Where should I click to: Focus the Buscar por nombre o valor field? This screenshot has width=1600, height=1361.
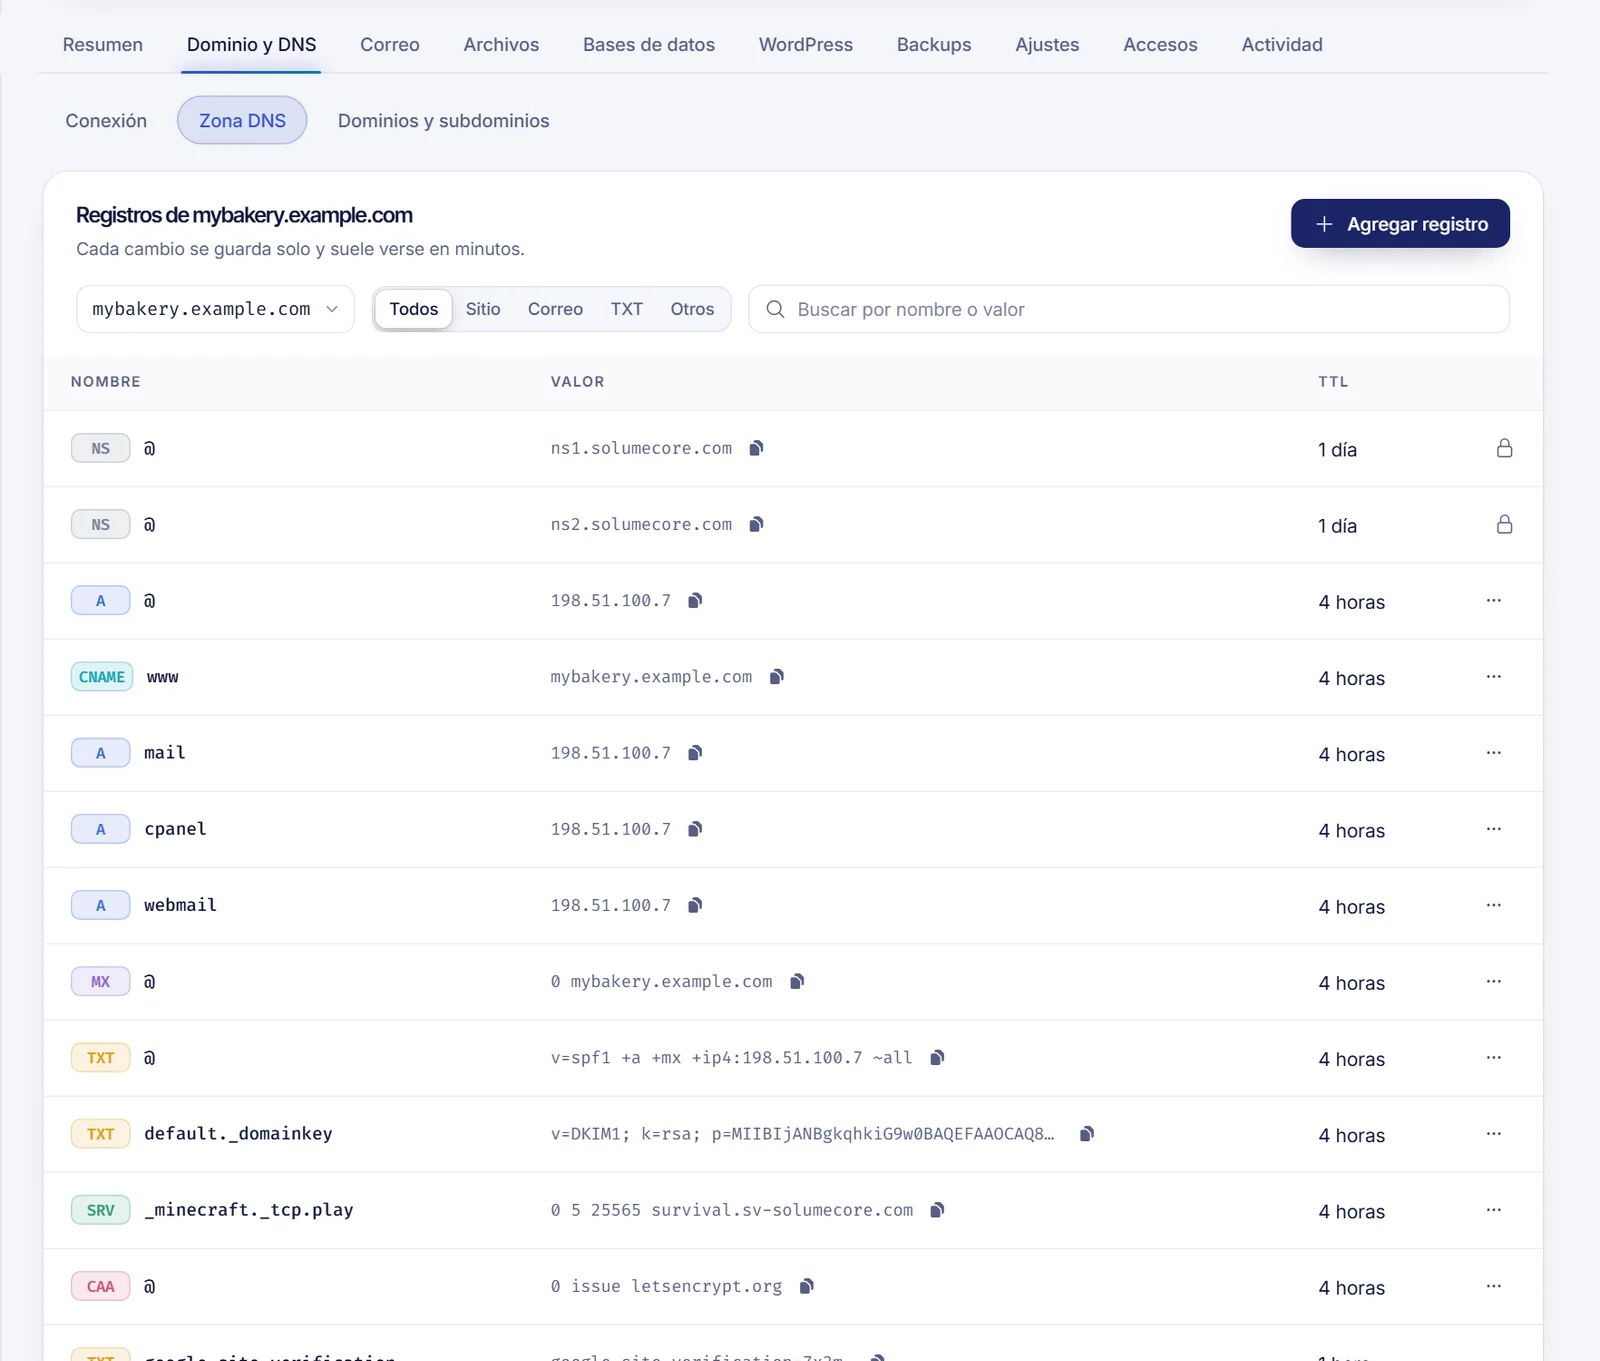pyautogui.click(x=1129, y=309)
